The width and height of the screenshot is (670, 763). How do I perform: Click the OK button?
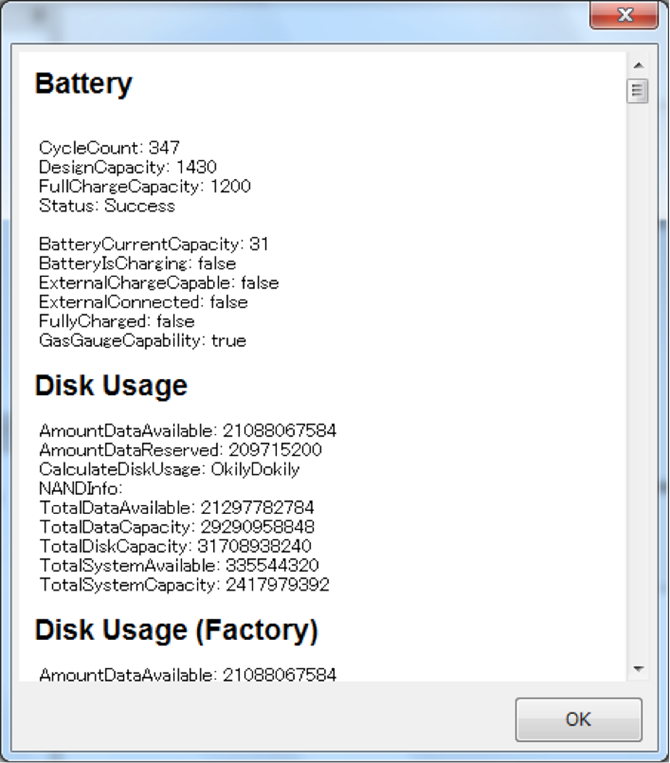click(578, 719)
